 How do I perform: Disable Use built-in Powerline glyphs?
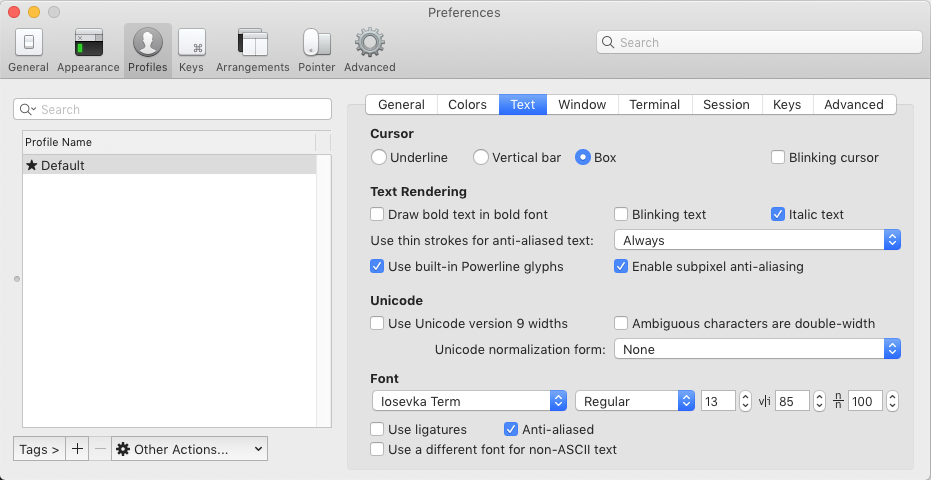(377, 266)
